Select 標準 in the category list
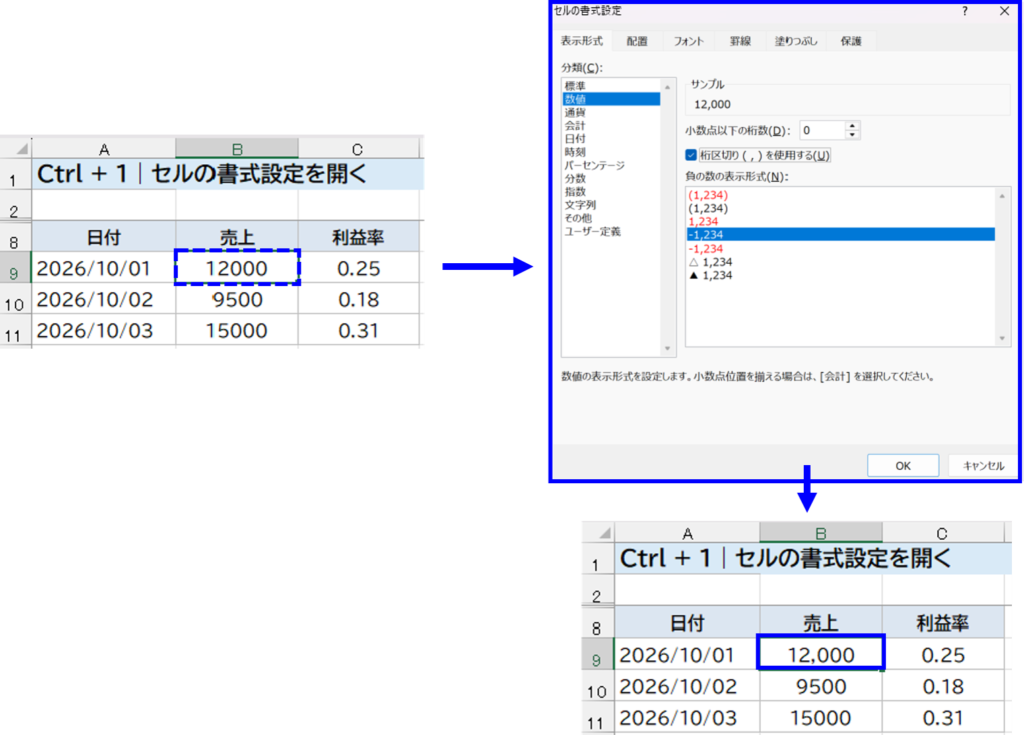The width and height of the screenshot is (1024, 735). click(611, 86)
